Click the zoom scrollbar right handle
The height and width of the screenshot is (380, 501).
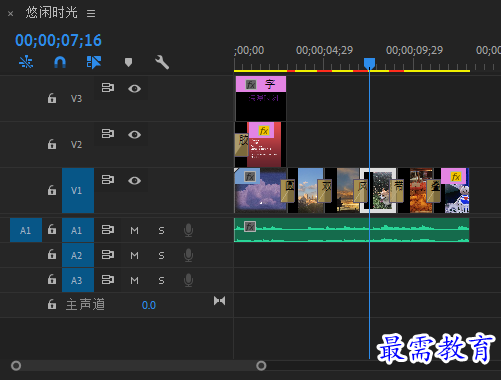pyautogui.click(x=261, y=366)
